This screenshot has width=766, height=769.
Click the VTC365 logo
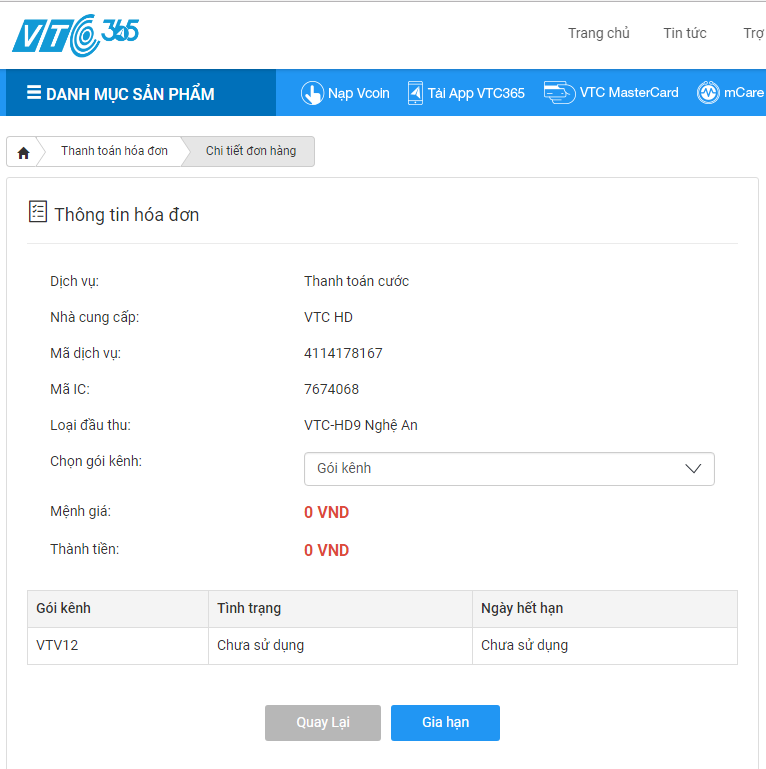76,35
